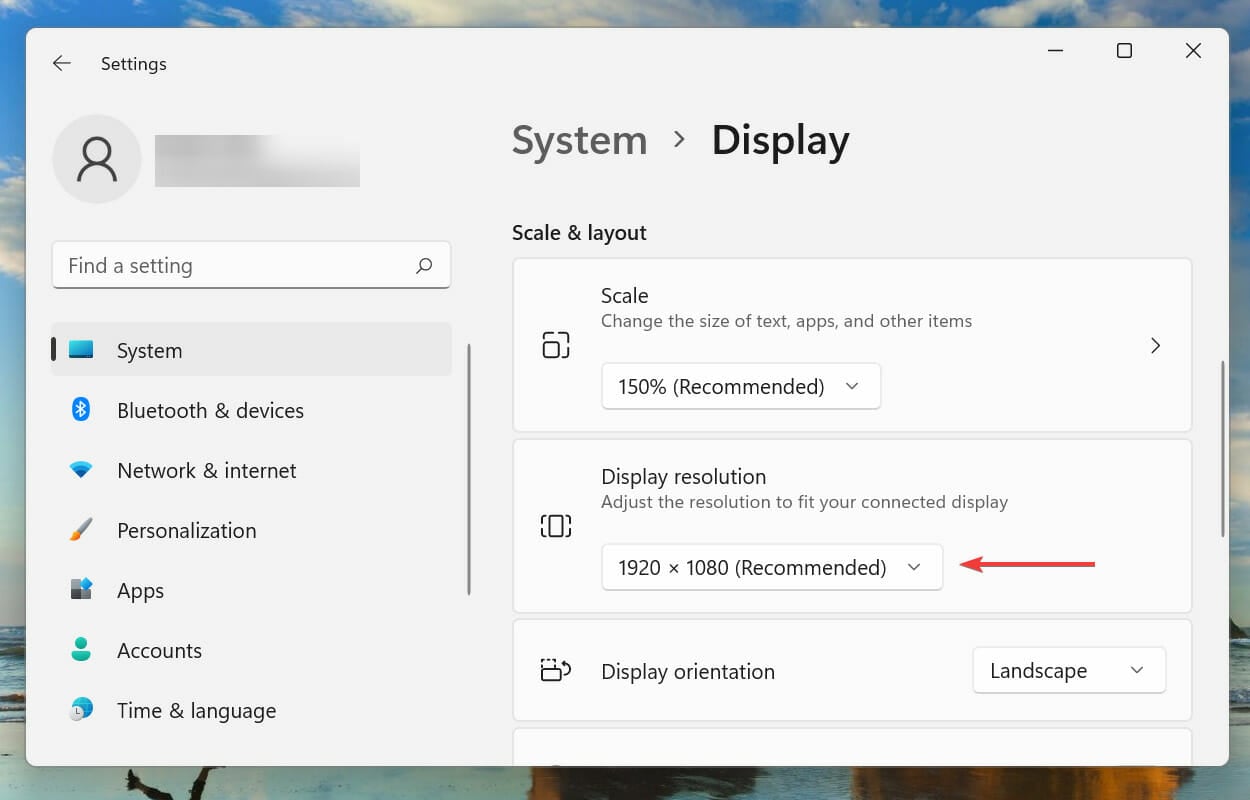1250x800 pixels.
Task: Maximize the Settings window
Action: pos(1124,51)
